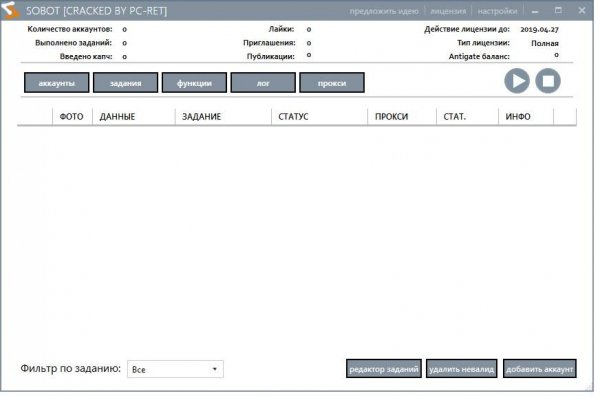Click the Фильтр по заданию label
Screen dimensions: 600x398
click(x=70, y=368)
